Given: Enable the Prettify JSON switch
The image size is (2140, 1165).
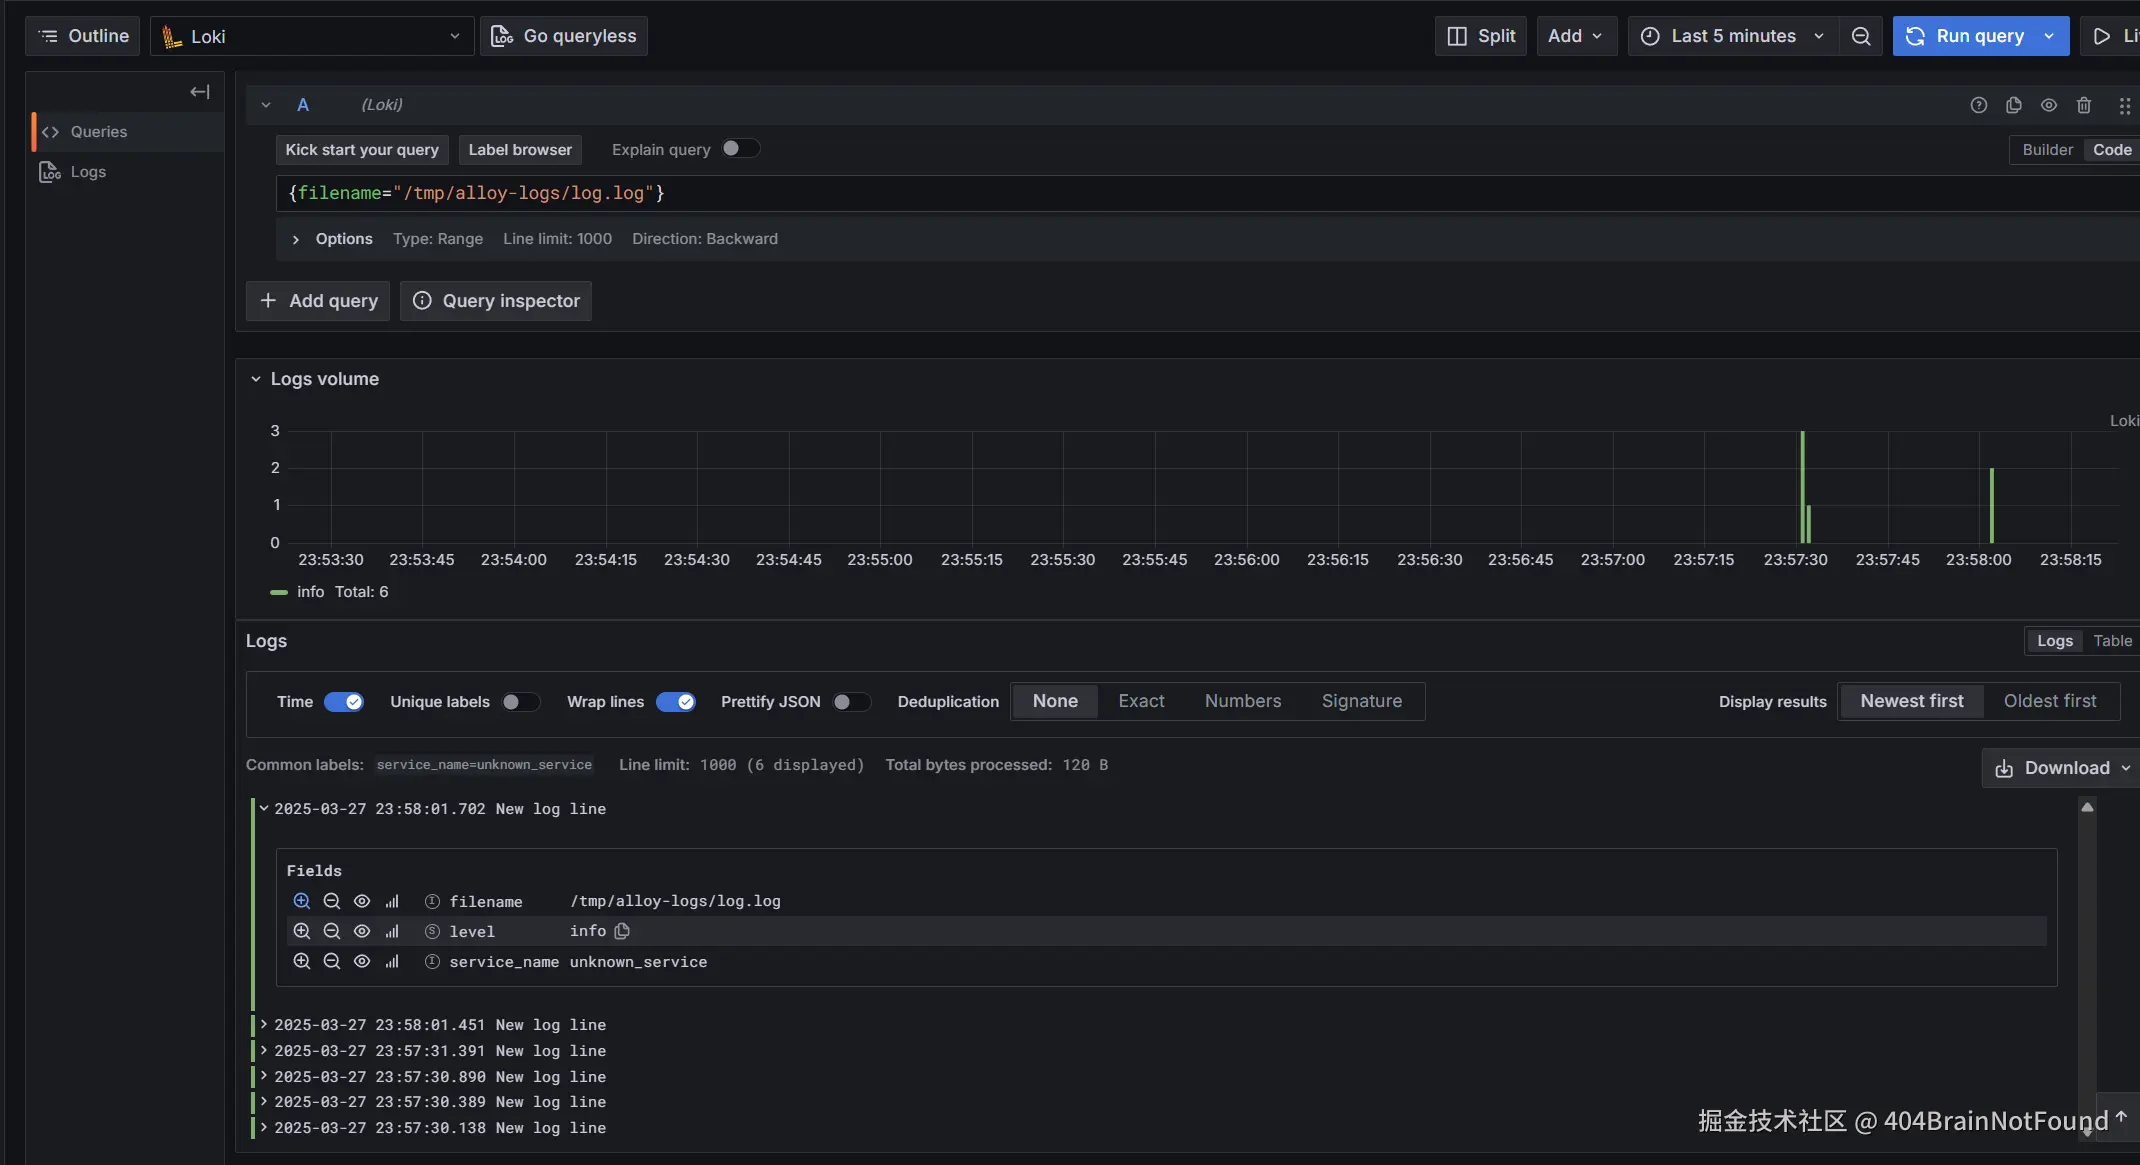Looking at the screenshot, I should click(851, 702).
